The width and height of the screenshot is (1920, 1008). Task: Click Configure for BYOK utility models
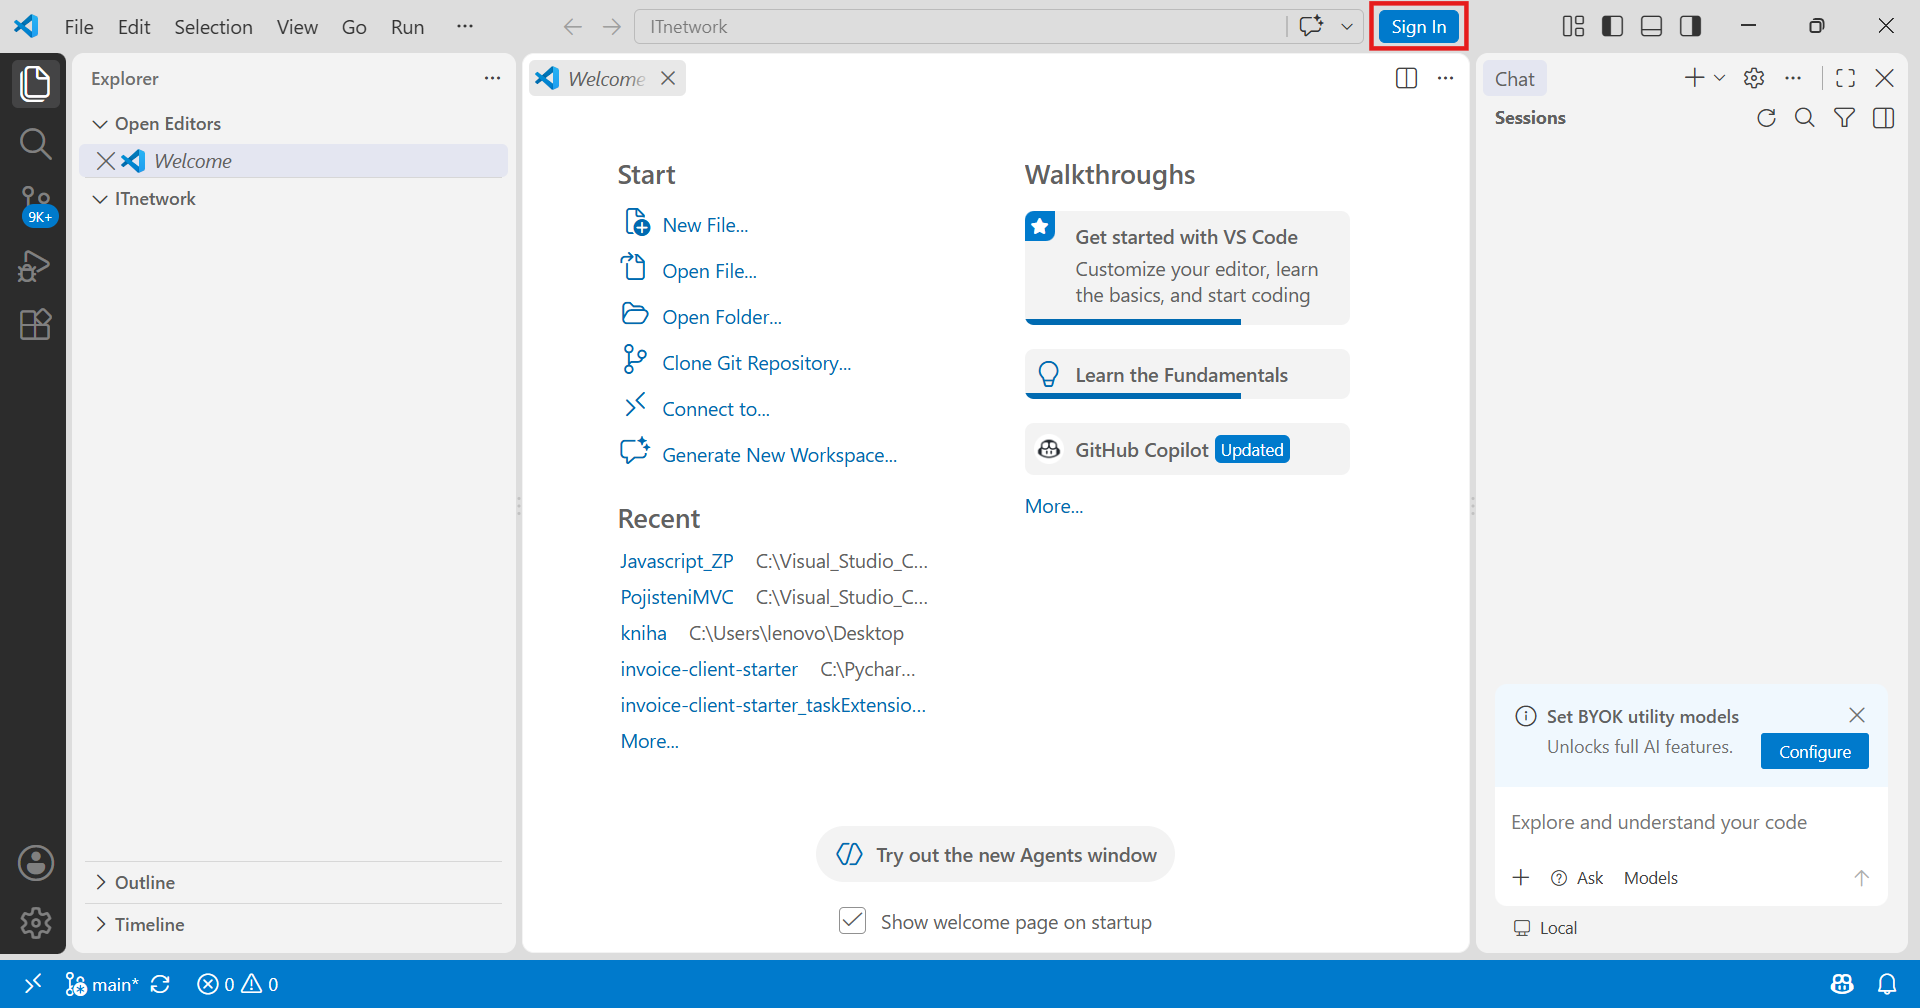click(x=1814, y=751)
